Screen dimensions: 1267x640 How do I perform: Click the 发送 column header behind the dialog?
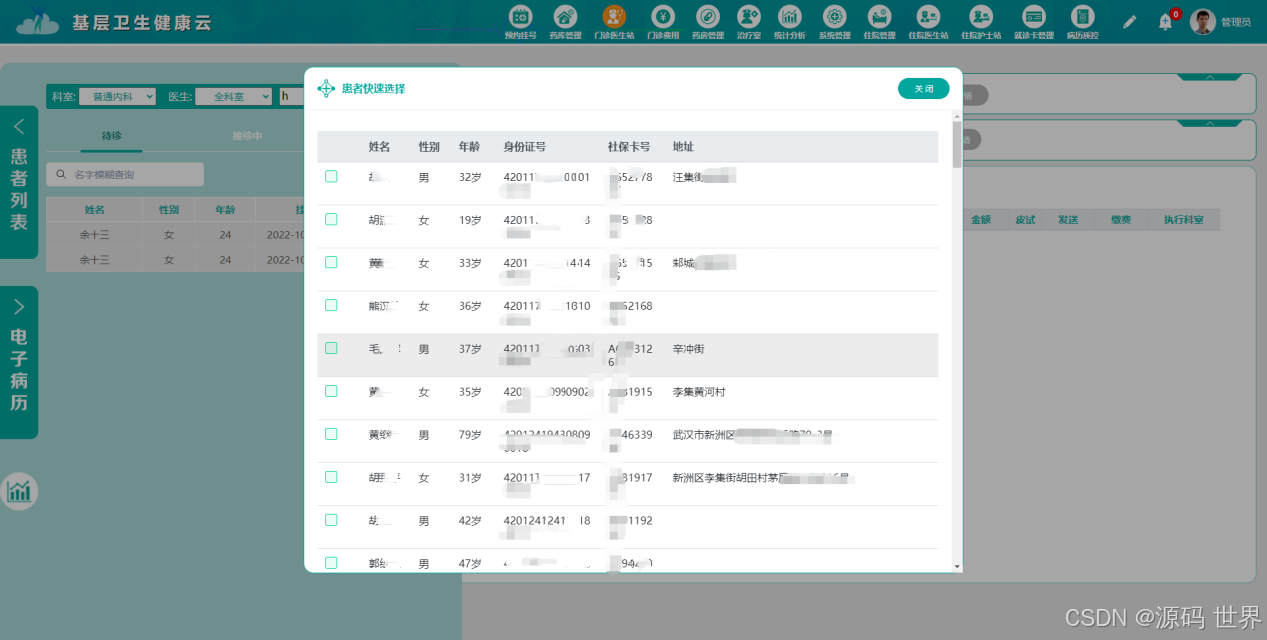click(1068, 220)
